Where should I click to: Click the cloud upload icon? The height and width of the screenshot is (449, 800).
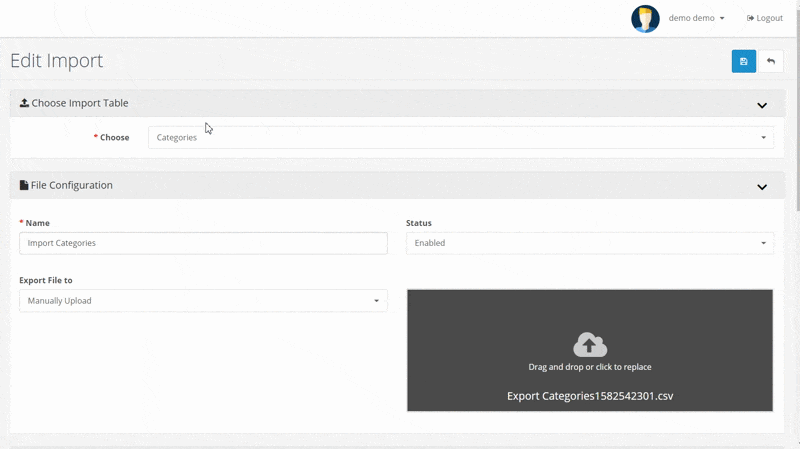(590, 344)
